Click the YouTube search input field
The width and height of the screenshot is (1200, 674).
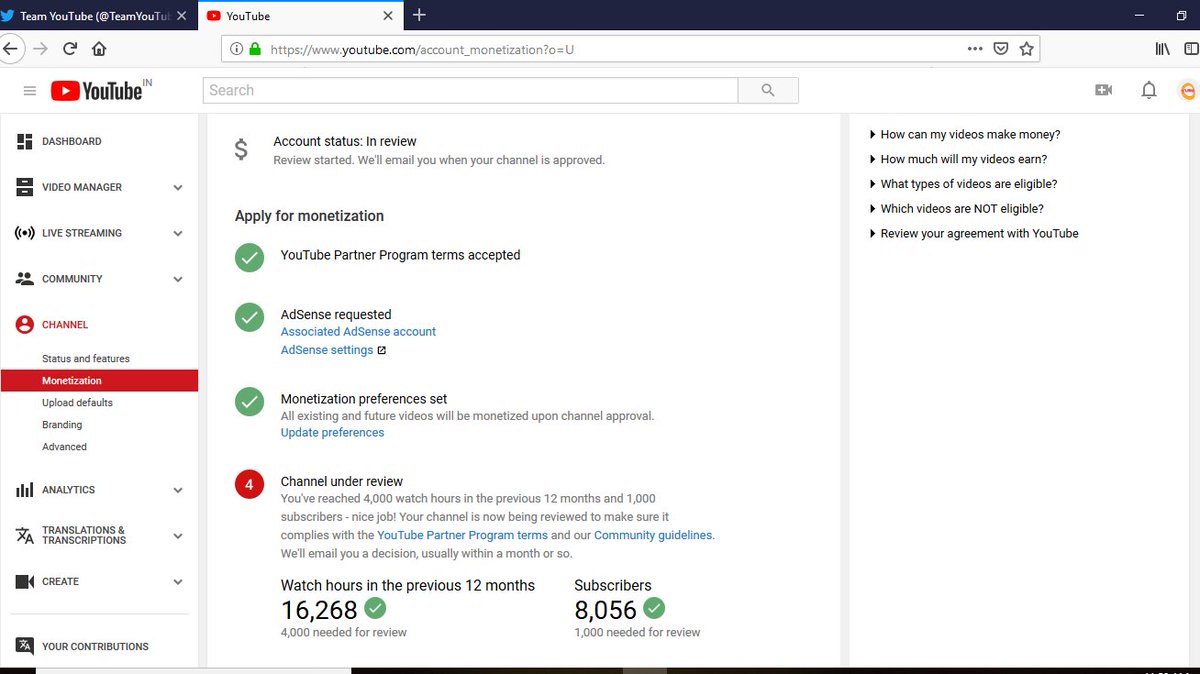click(x=470, y=90)
